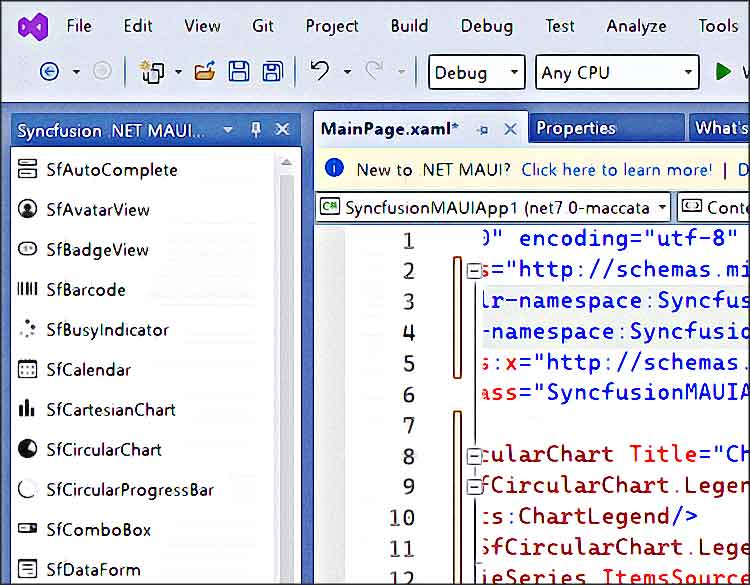
Task: Click the greyed Redo arrow
Action: point(374,71)
